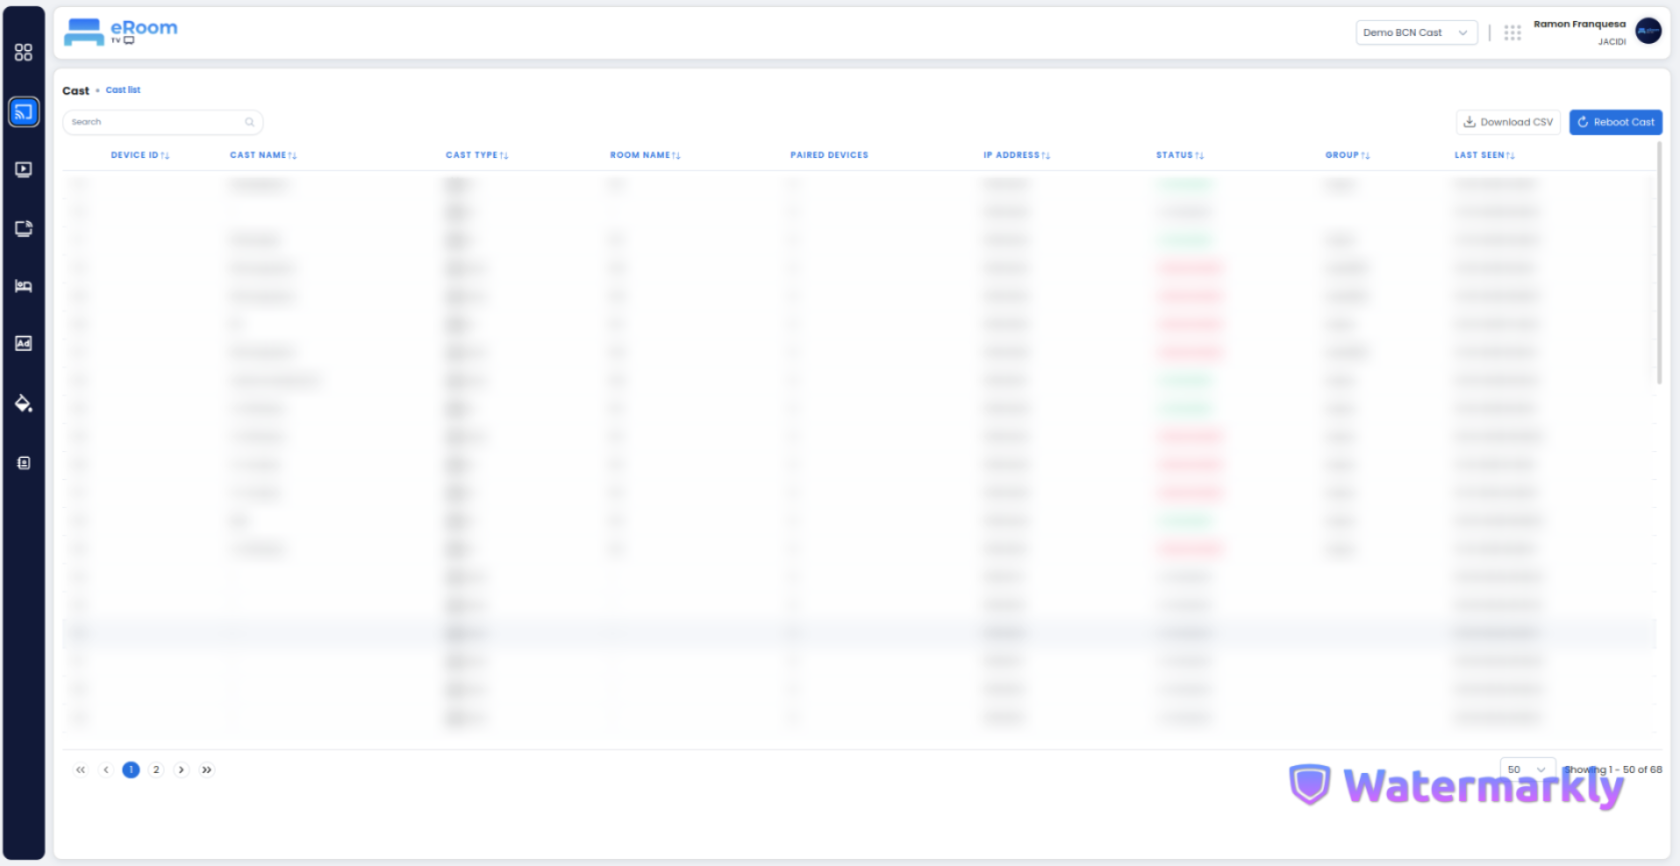Click the Cast list breadcrumb link

(x=123, y=90)
